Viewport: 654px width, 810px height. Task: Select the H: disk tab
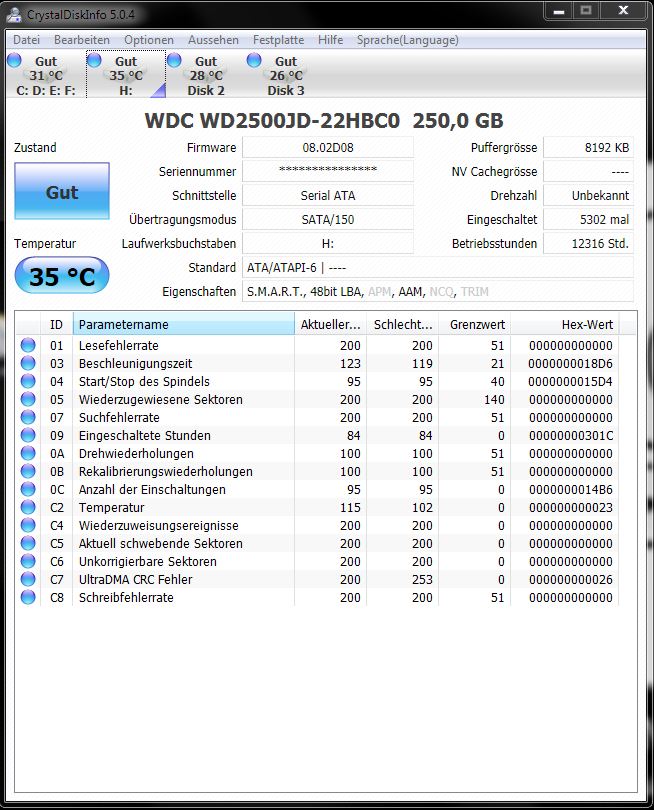tap(126, 75)
